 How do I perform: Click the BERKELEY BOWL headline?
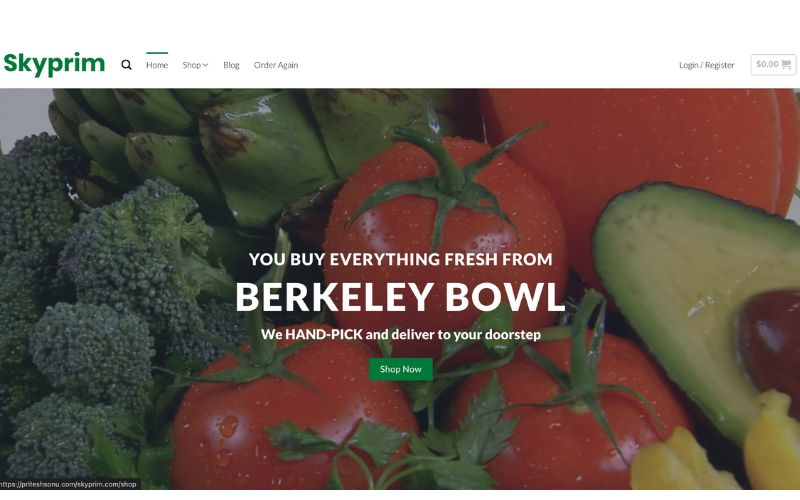pyautogui.click(x=400, y=297)
